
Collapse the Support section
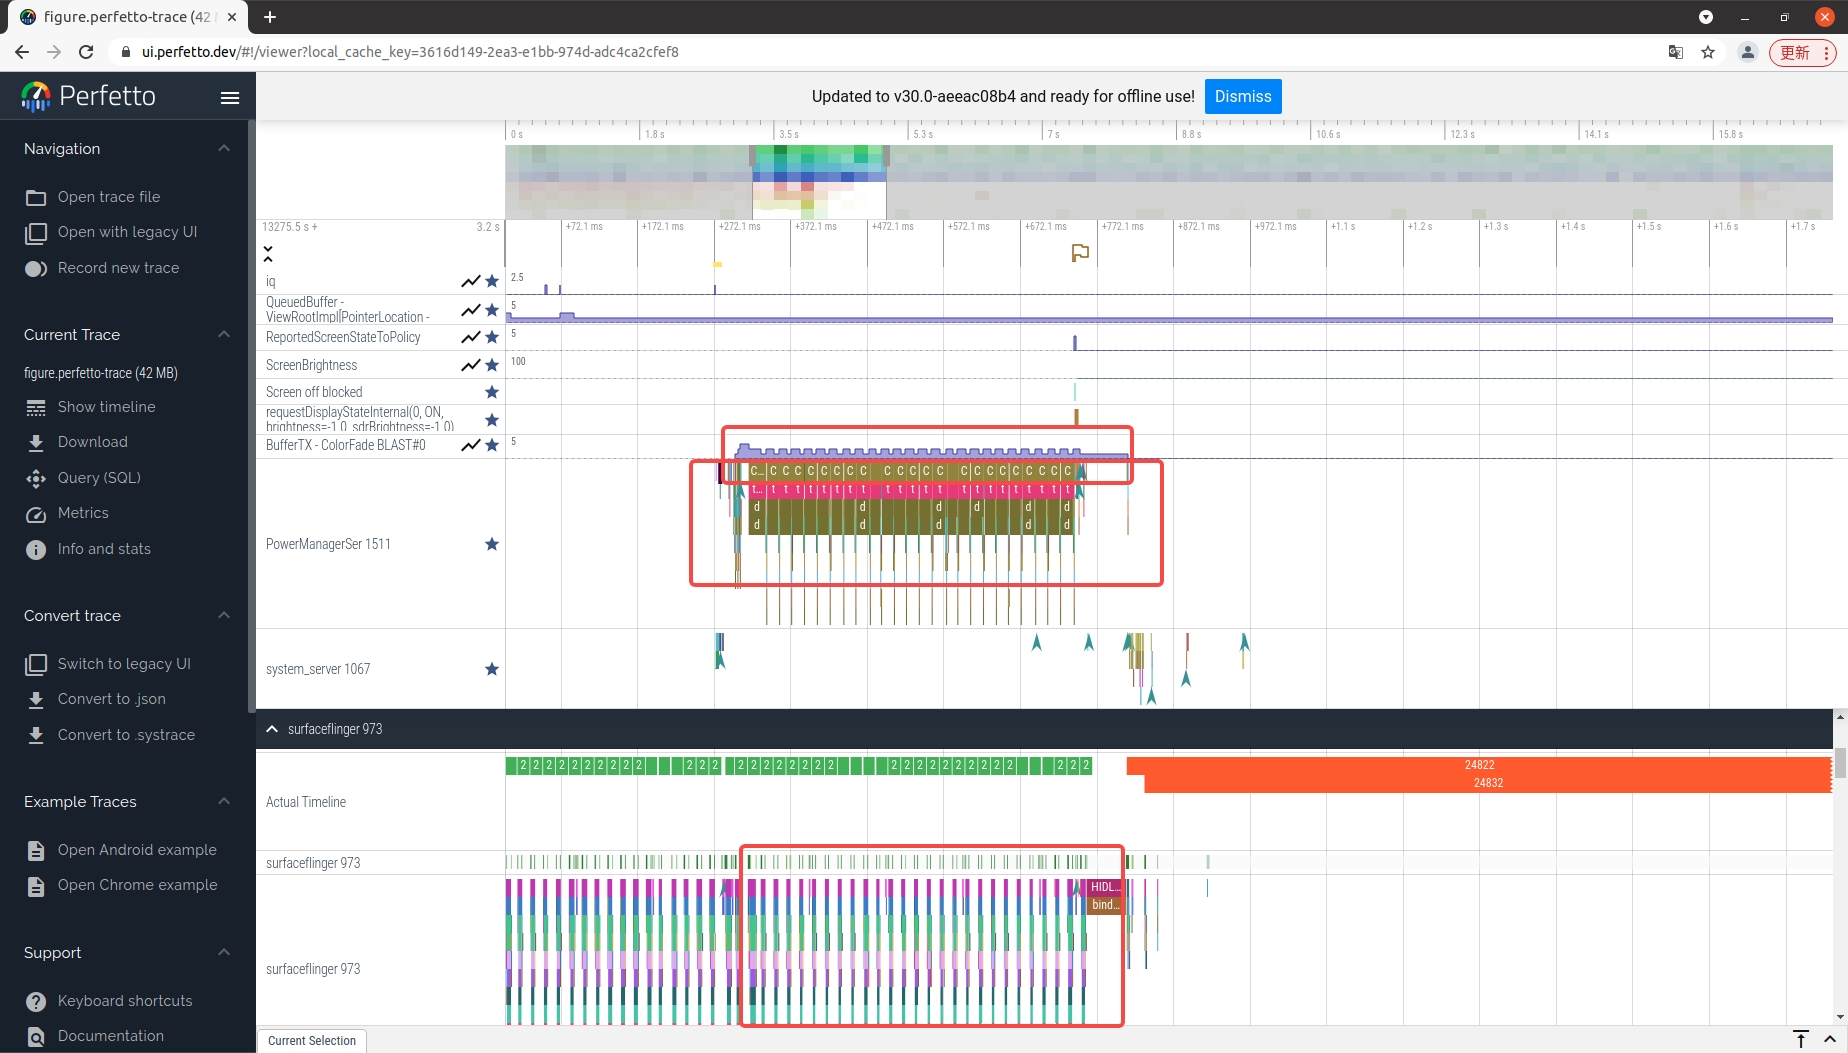coord(224,952)
